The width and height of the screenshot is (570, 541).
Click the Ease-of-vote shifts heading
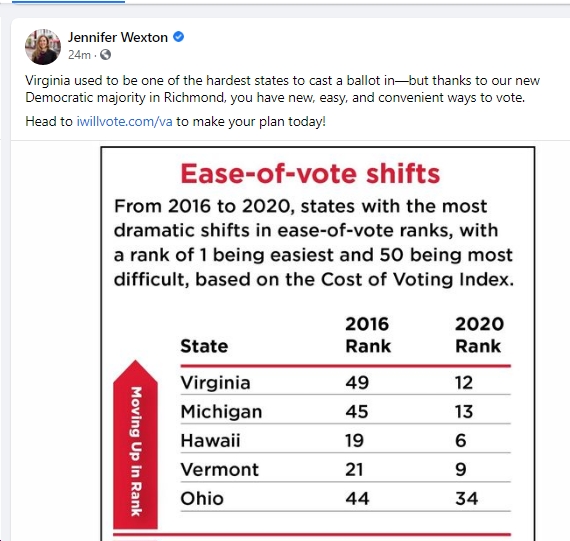pos(310,174)
